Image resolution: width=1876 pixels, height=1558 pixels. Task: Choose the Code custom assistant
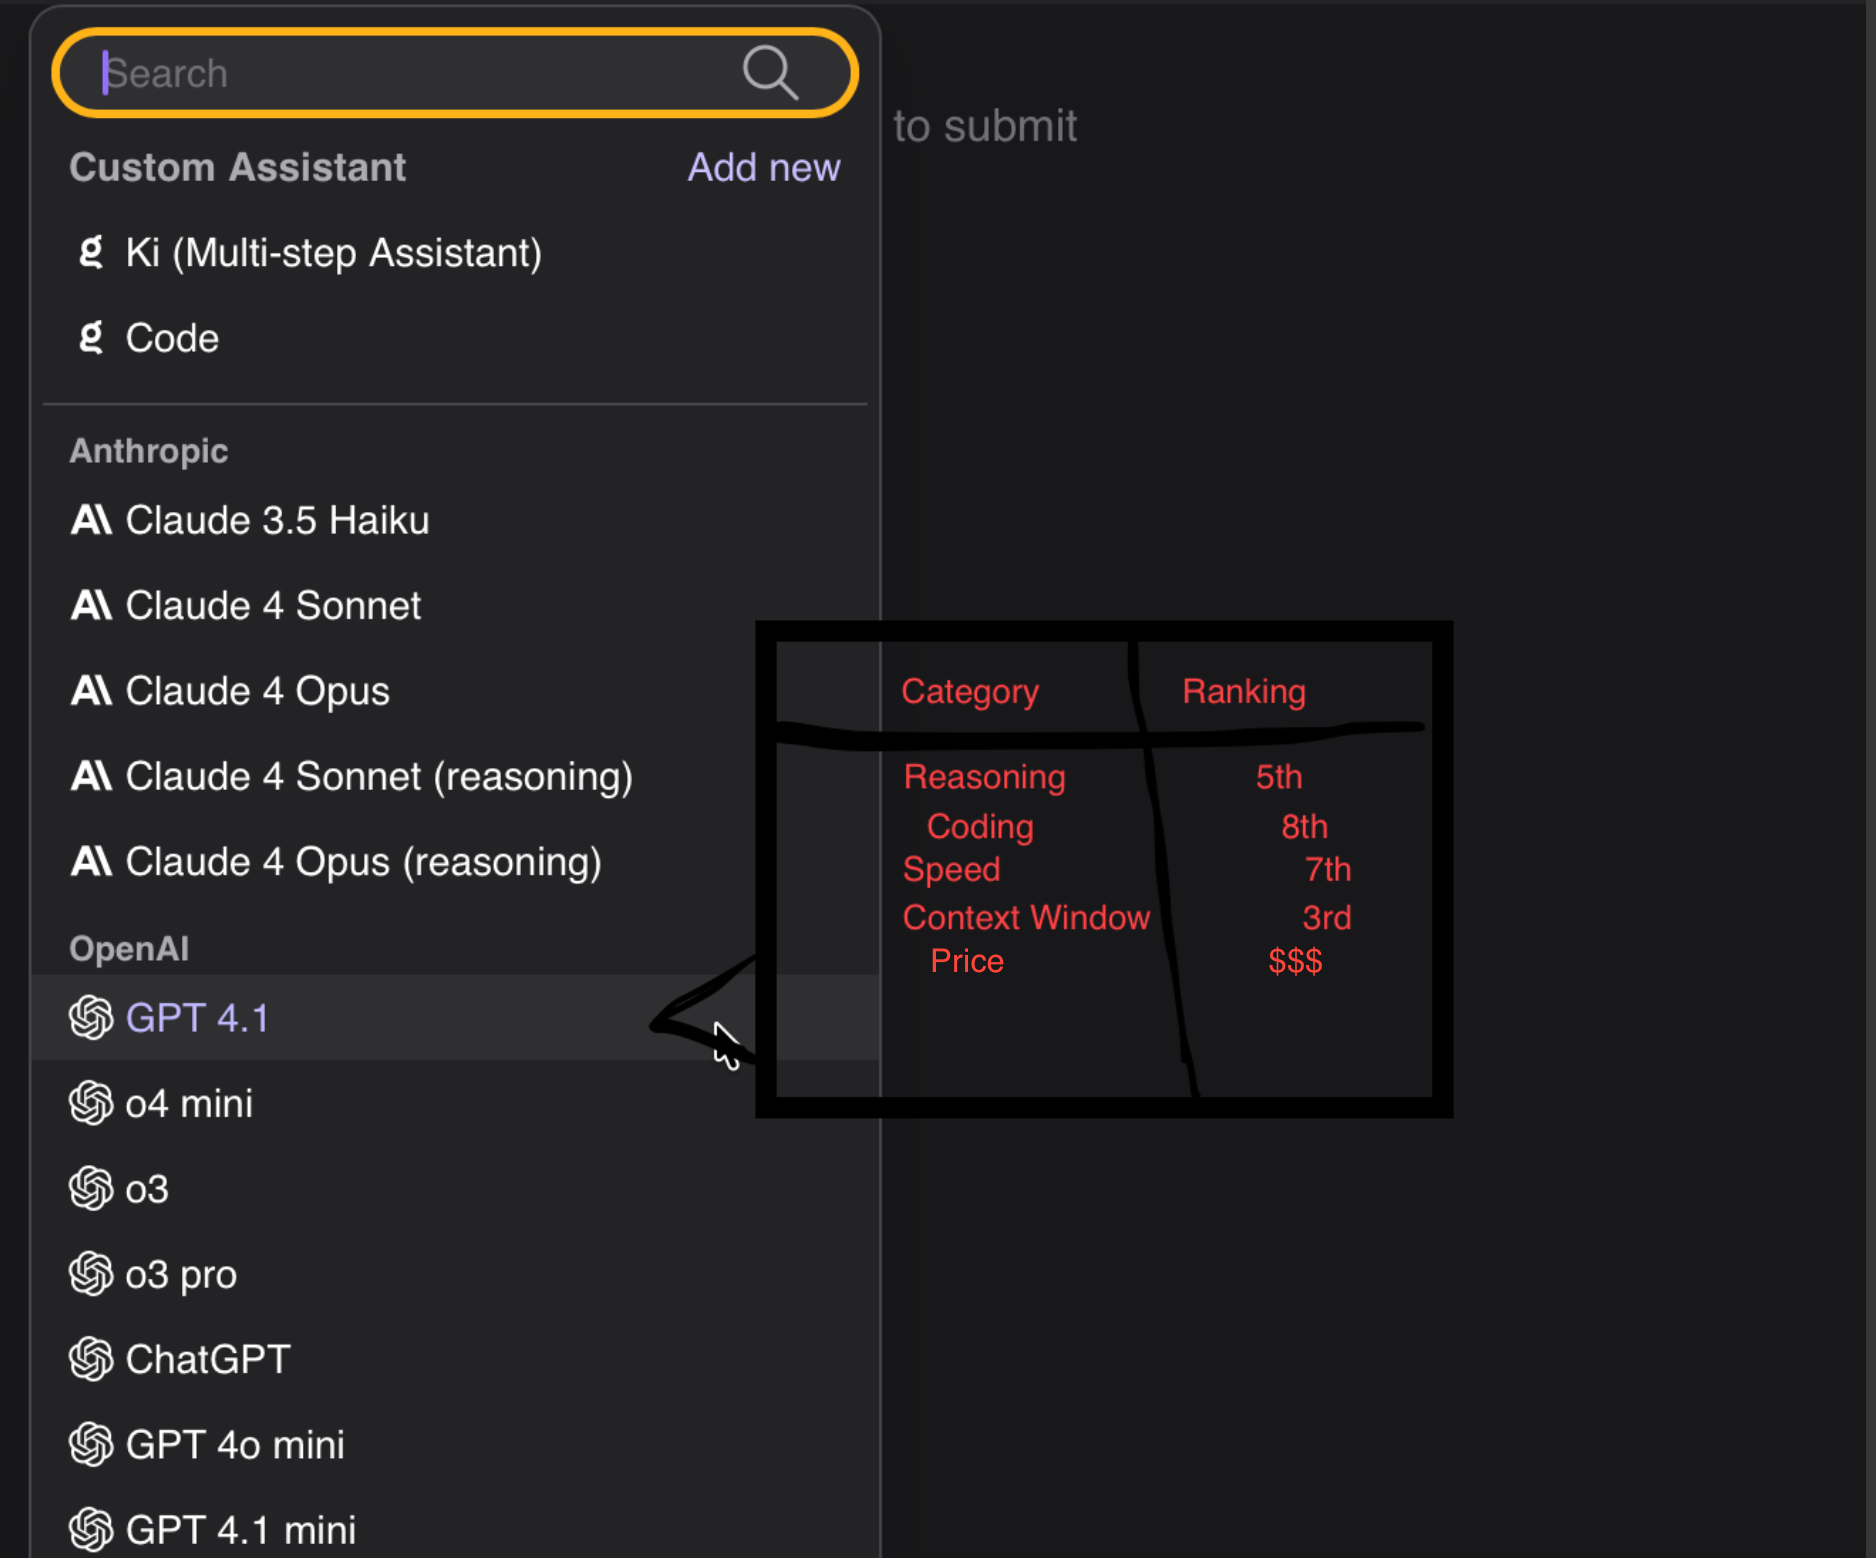click(172, 338)
